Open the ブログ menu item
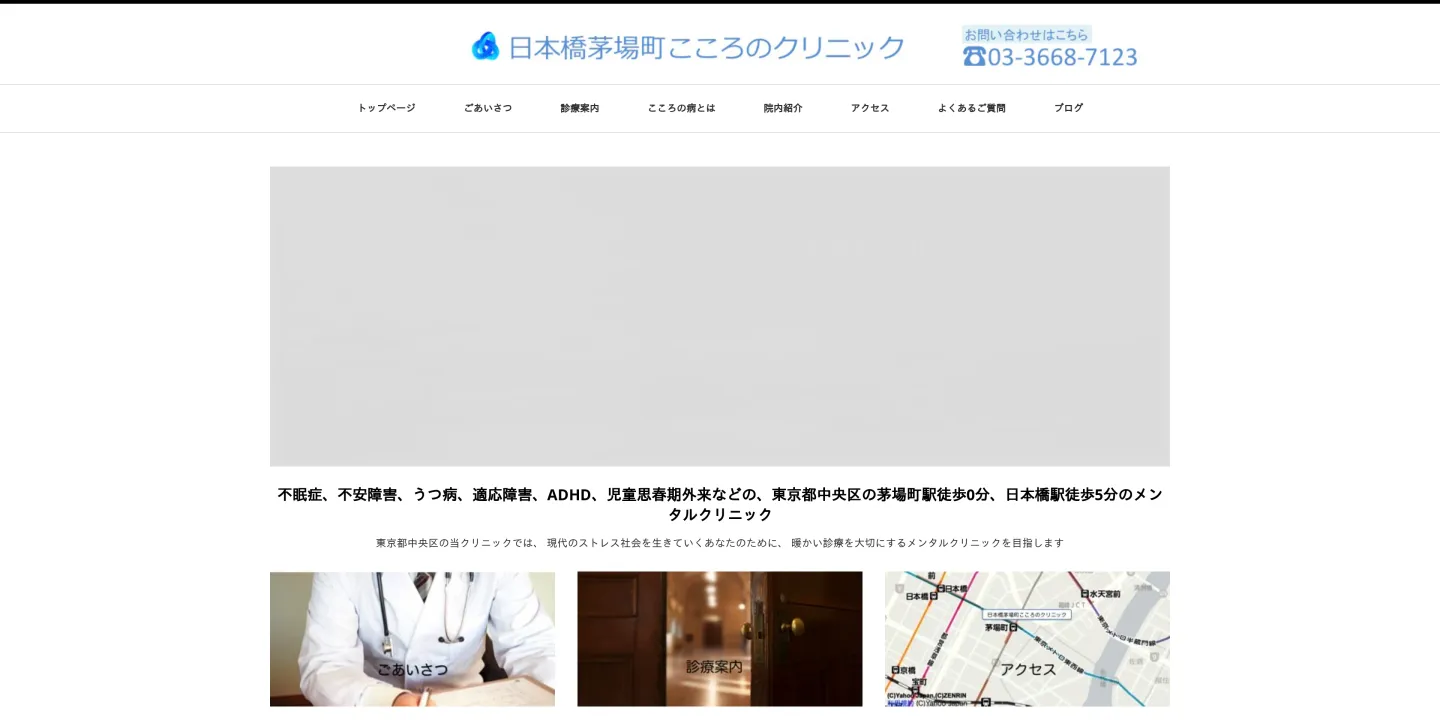The width and height of the screenshot is (1440, 720). [x=1068, y=108]
